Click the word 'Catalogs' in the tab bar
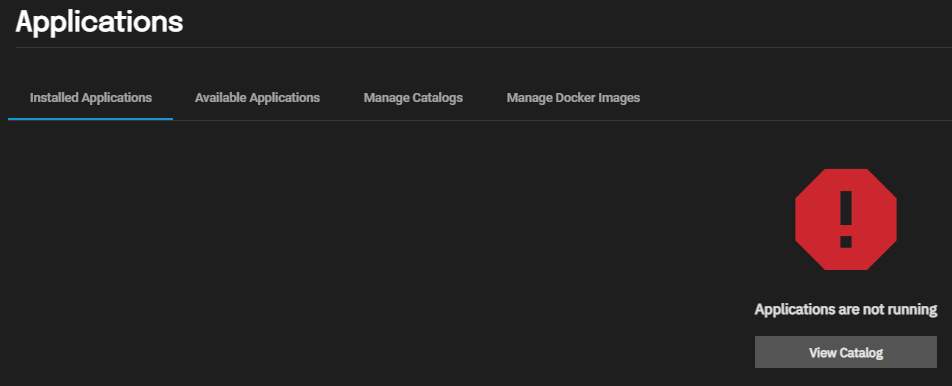The height and width of the screenshot is (386, 952). pyautogui.click(x=438, y=98)
